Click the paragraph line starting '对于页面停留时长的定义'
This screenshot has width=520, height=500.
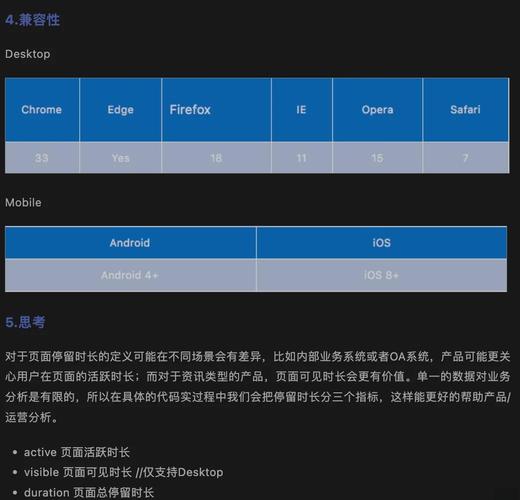(258, 357)
